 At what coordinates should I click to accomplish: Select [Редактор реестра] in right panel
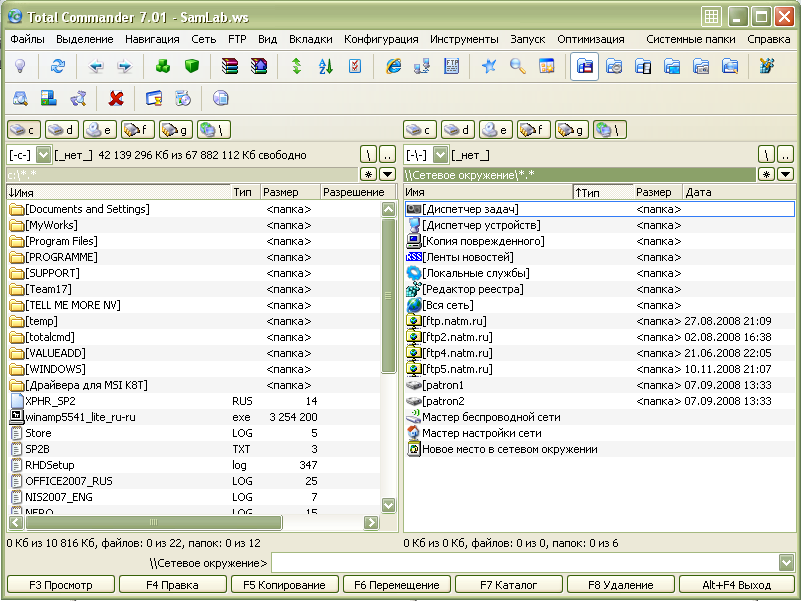click(x=600, y=289)
